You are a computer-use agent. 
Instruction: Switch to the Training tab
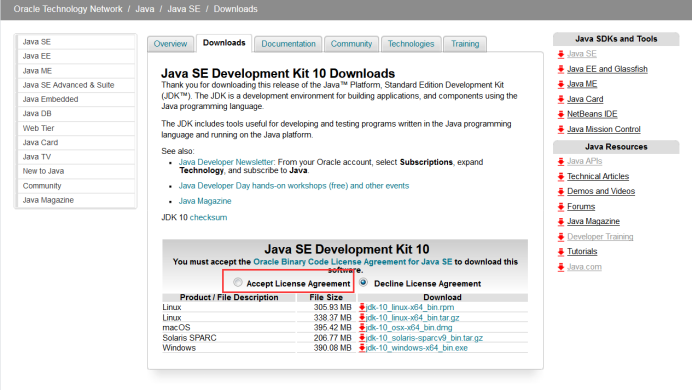[465, 44]
